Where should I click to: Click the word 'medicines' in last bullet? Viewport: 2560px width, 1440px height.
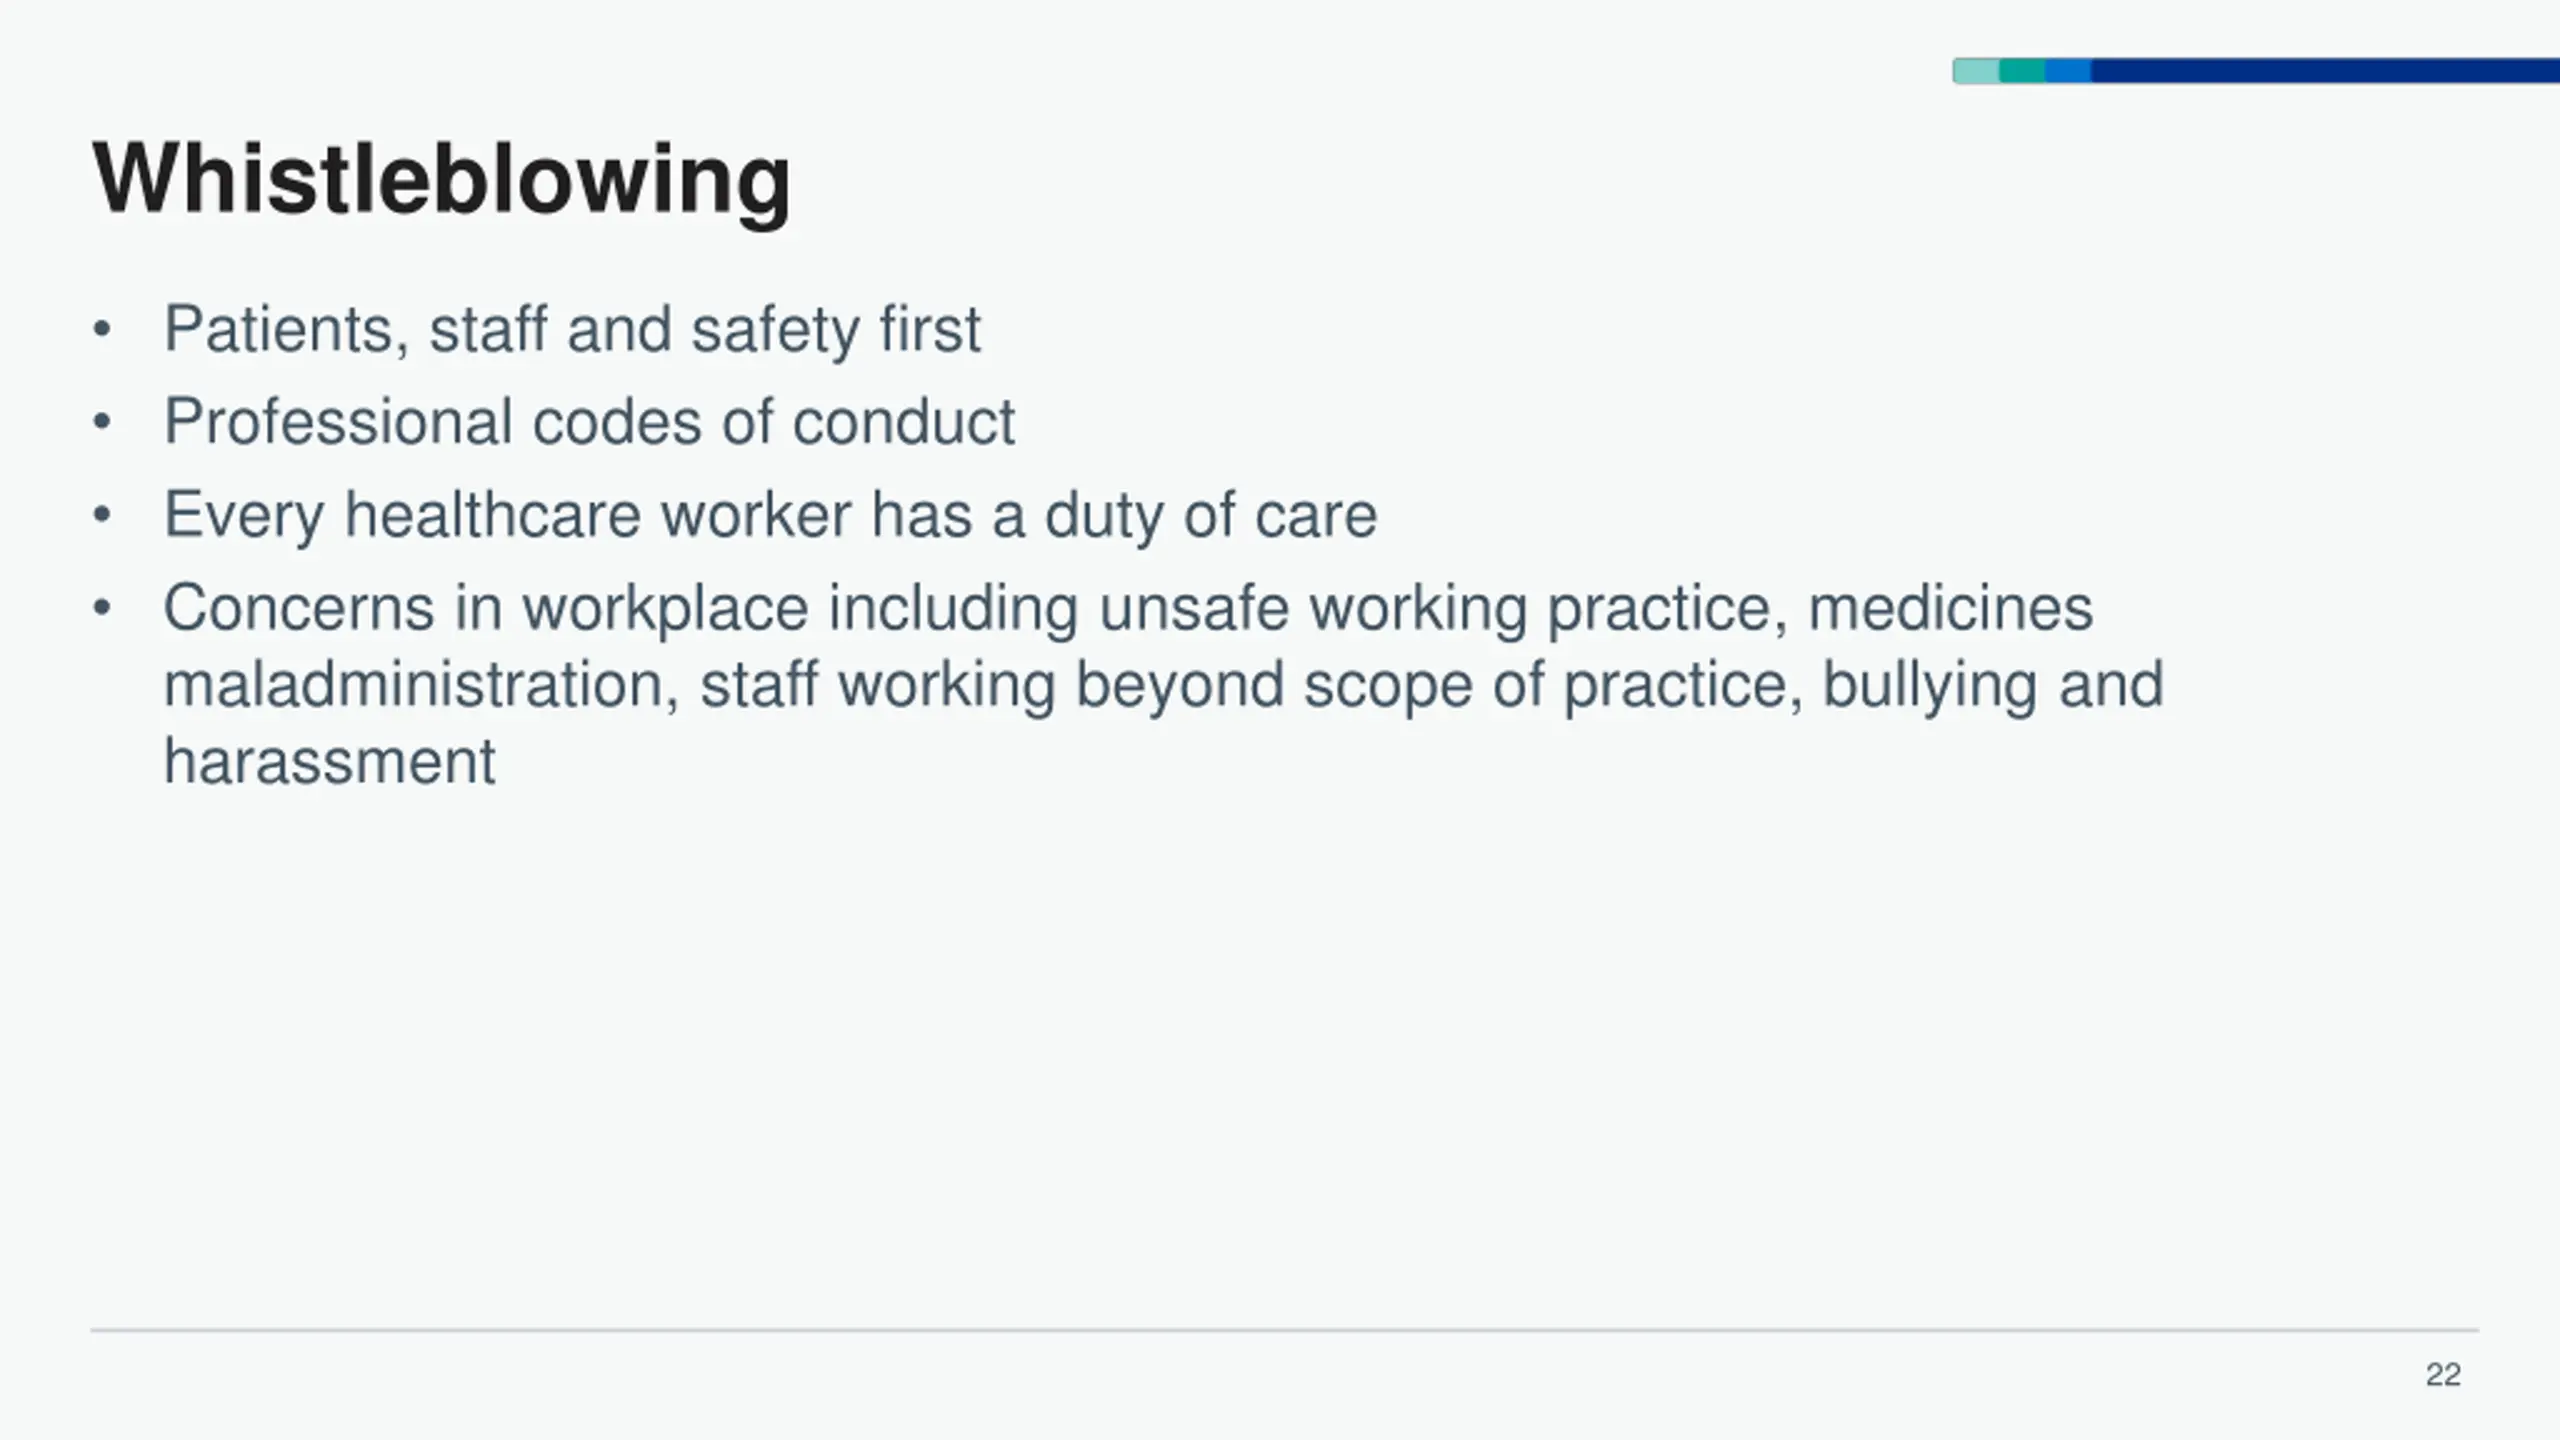pos(1950,607)
